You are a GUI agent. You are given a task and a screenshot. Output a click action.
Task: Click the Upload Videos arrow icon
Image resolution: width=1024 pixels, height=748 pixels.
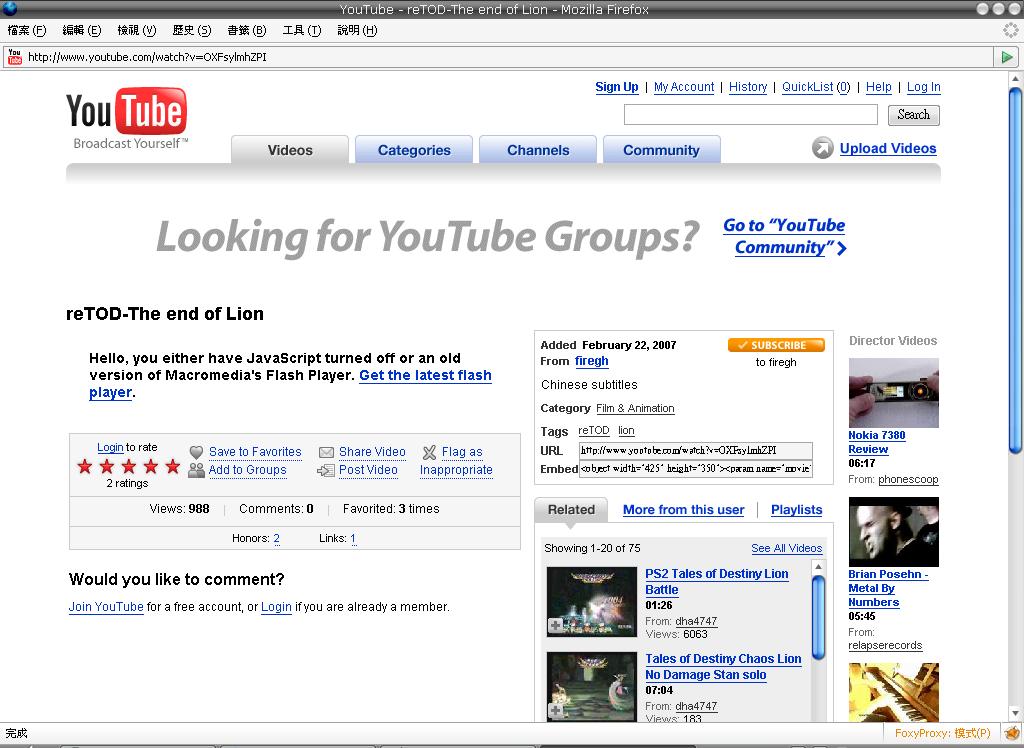(x=822, y=148)
